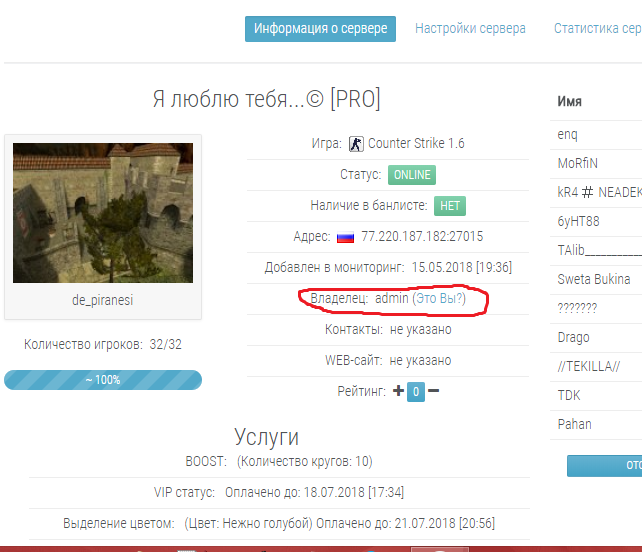Click the rating plus icon
Viewport: 642px width, 552px height.
coord(398,391)
